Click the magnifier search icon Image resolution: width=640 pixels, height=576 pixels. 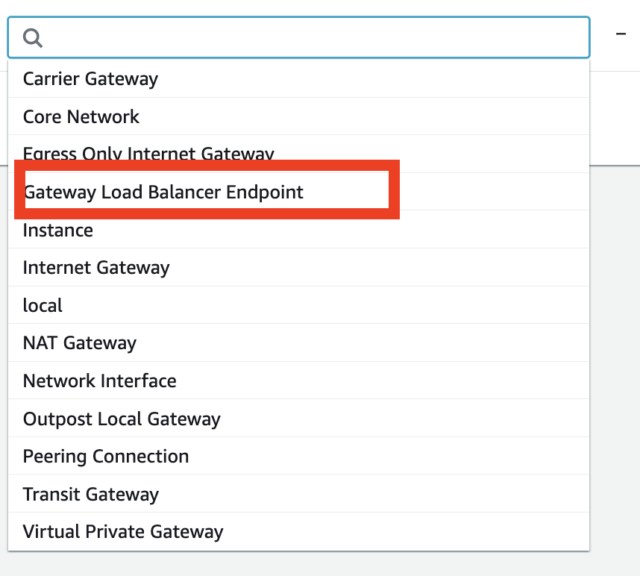click(x=33, y=38)
